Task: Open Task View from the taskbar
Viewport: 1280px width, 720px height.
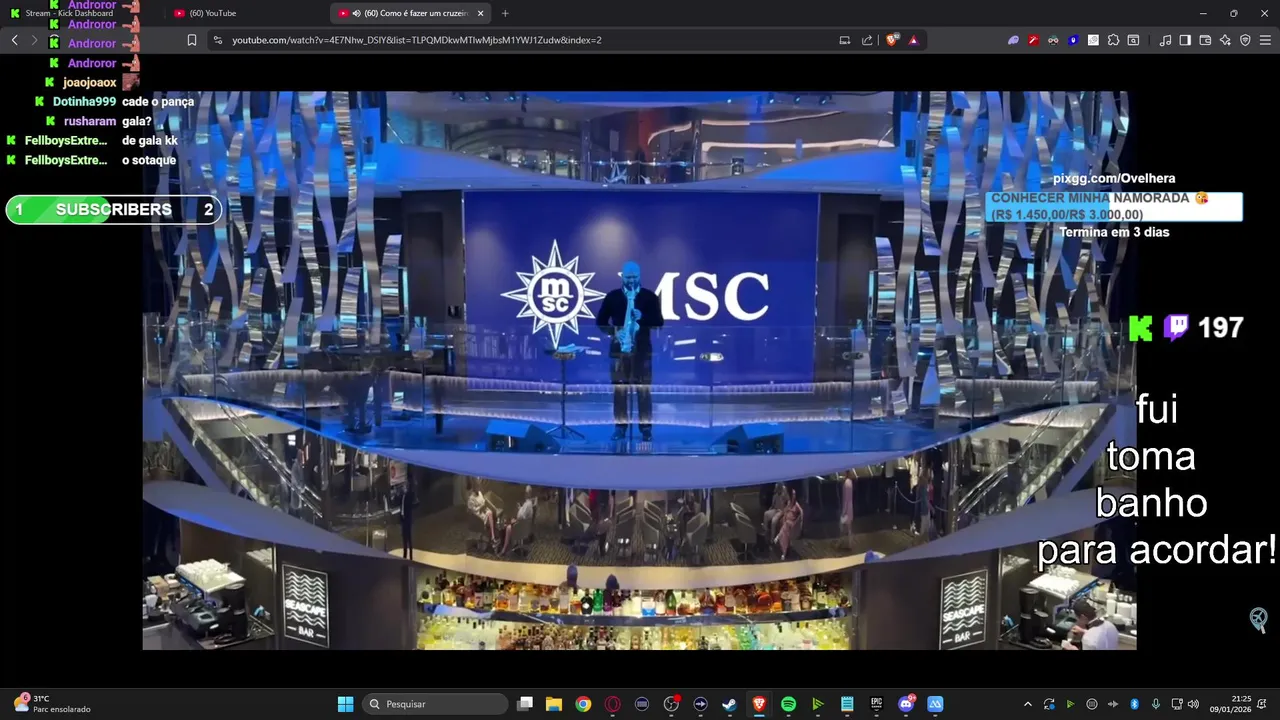Action: (525, 704)
